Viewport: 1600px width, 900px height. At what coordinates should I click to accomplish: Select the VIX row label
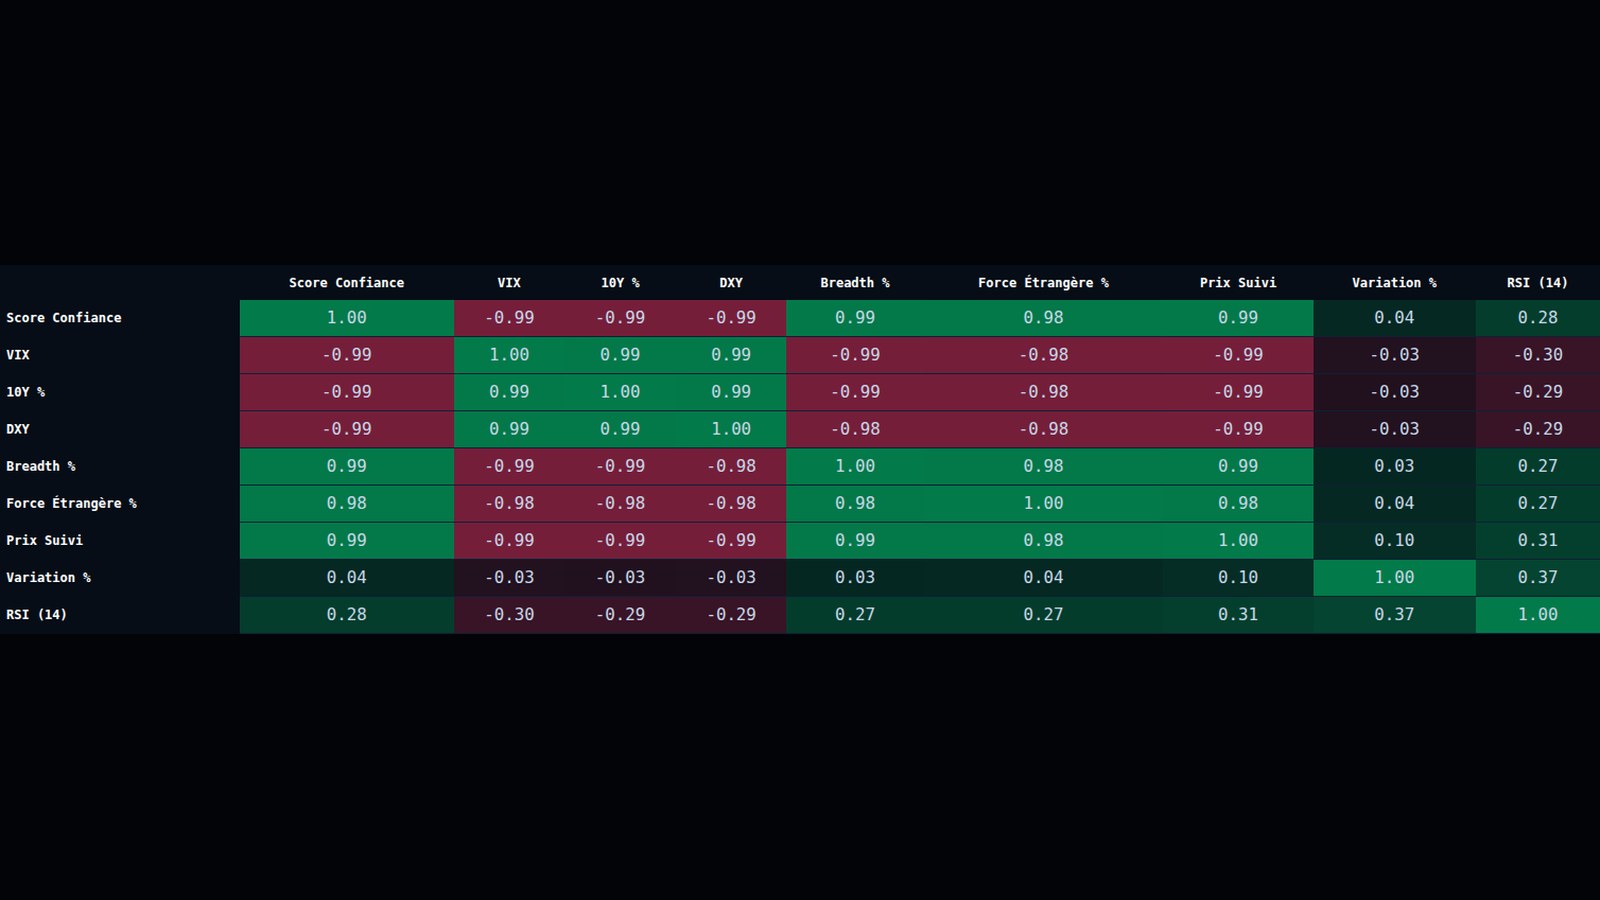(120, 355)
